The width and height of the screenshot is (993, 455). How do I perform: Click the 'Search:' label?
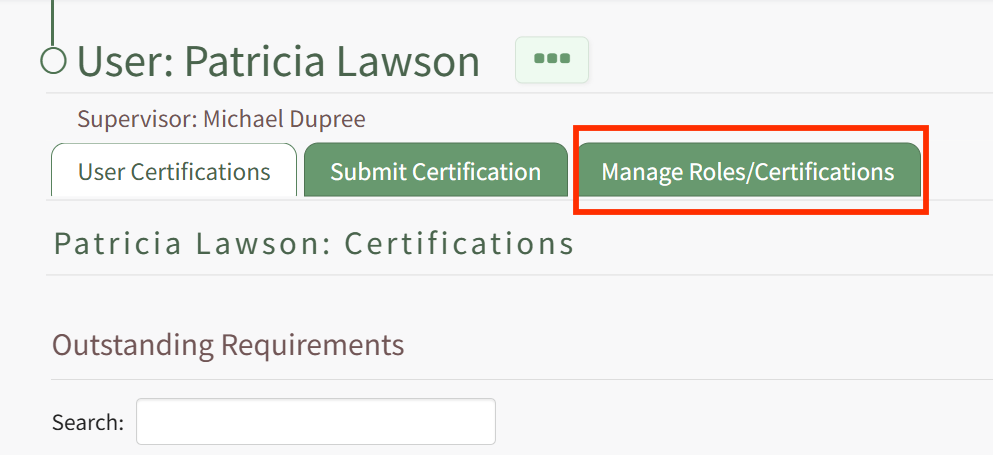coord(88,422)
